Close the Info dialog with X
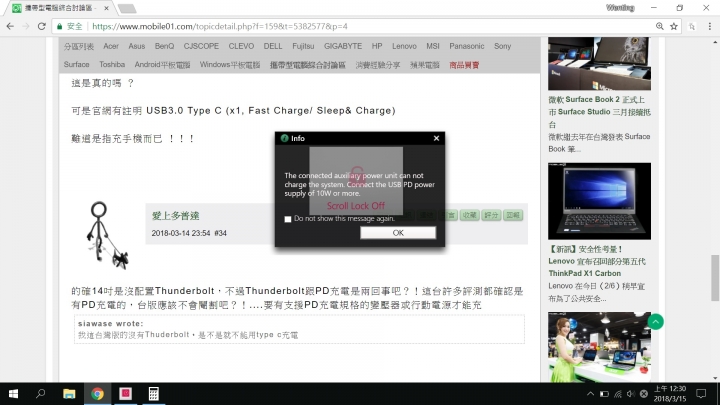The image size is (720, 405). 436,138
